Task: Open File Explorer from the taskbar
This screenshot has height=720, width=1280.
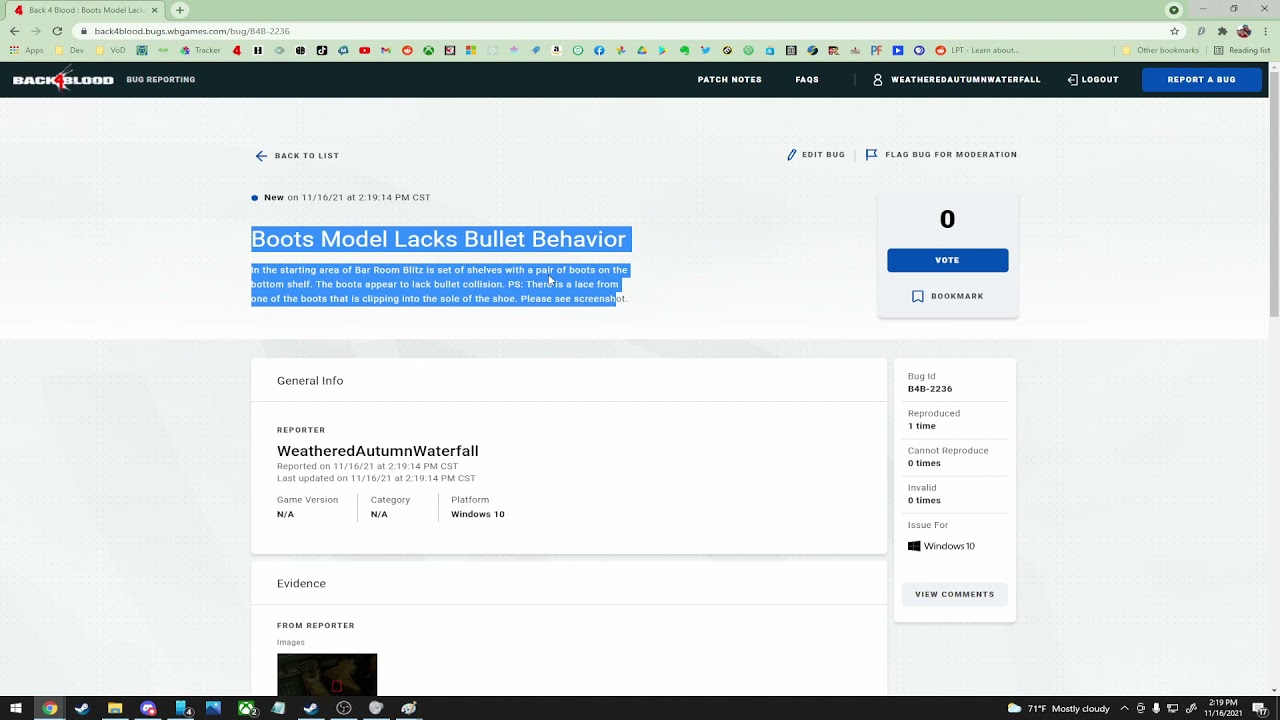Action: coord(115,708)
